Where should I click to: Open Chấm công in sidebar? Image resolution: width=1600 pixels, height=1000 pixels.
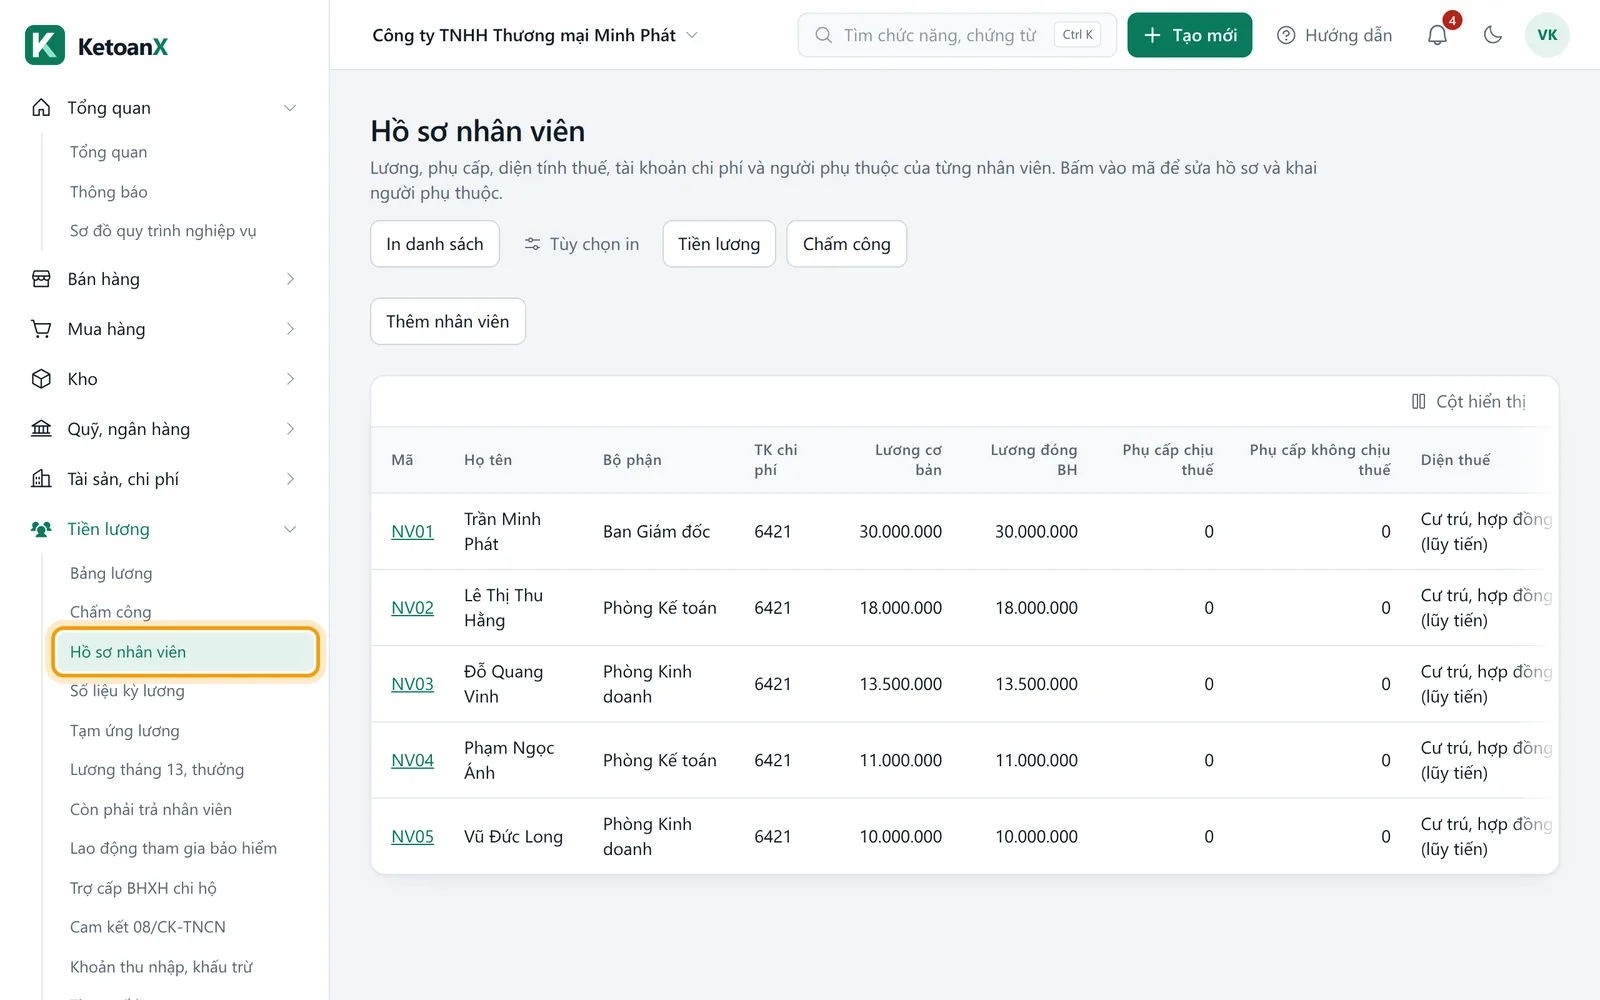point(110,612)
